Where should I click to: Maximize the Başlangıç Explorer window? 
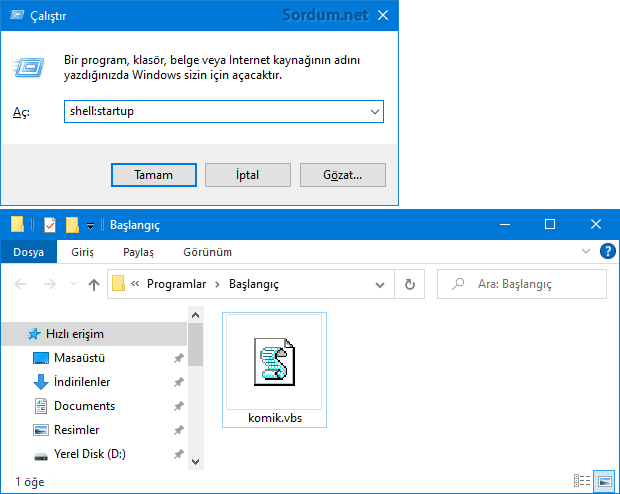(550, 224)
